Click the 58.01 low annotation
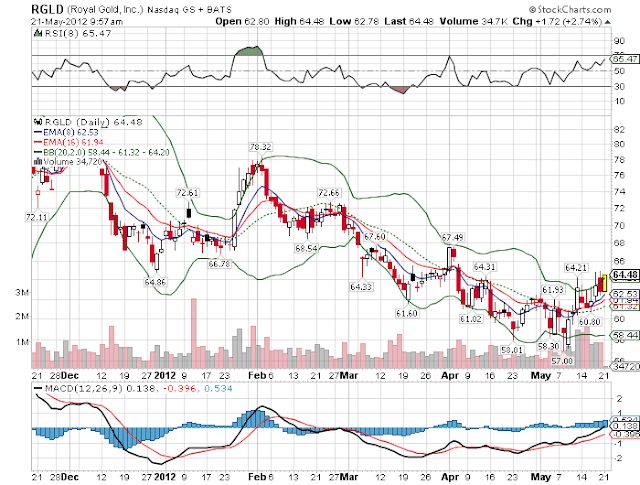This screenshot has height=485, width=640. click(x=512, y=350)
